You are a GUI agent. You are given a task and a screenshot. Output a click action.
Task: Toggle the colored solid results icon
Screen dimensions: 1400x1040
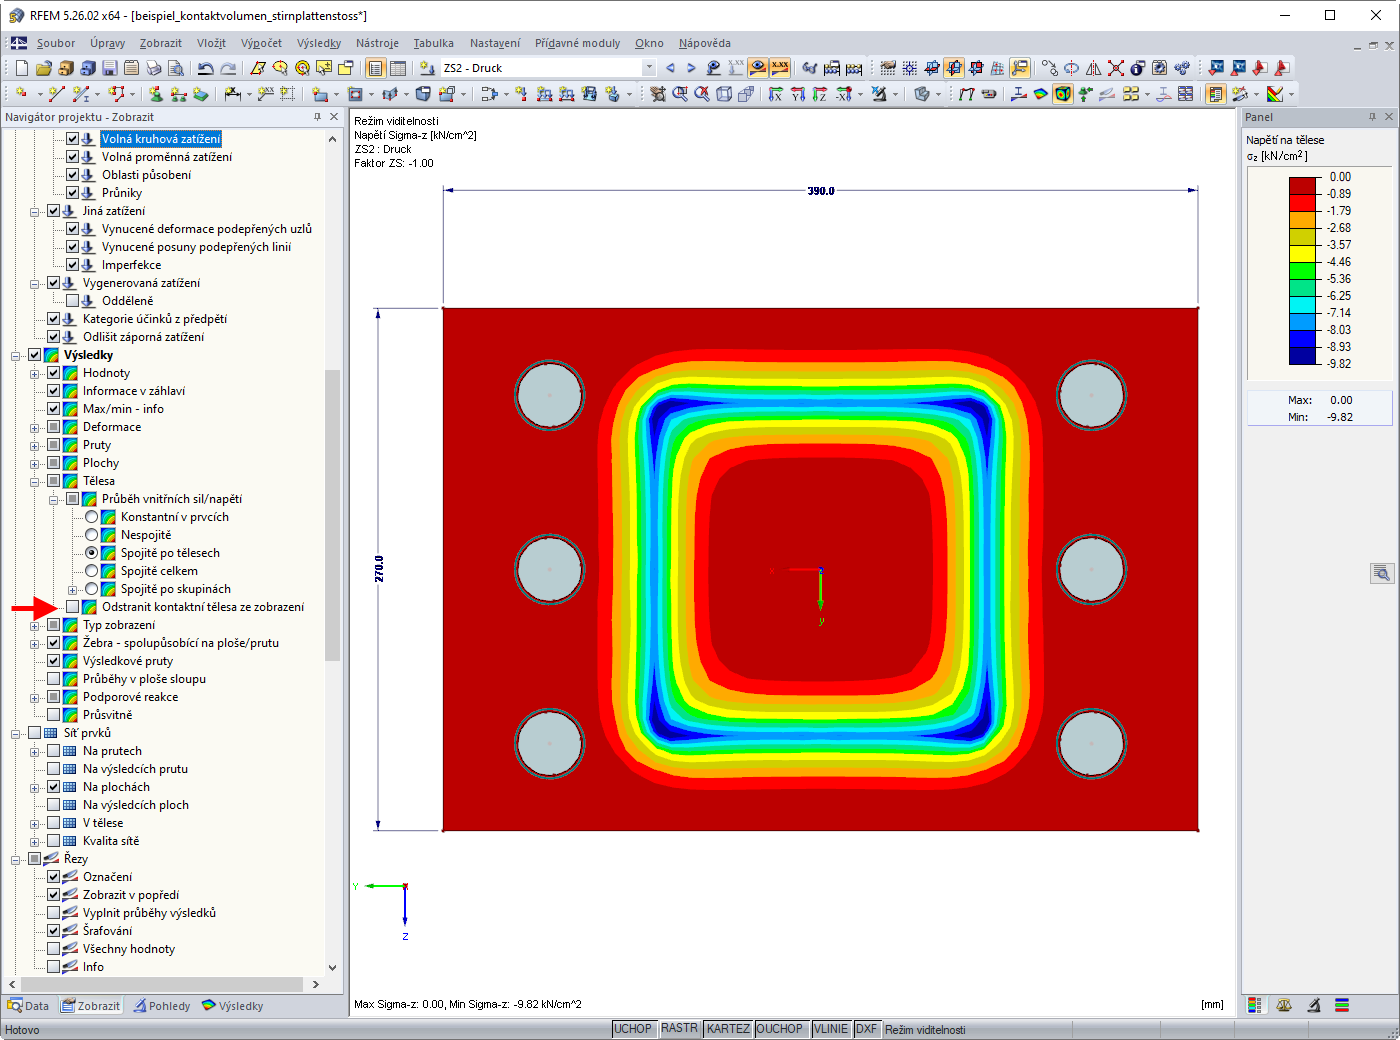pos(1063,94)
